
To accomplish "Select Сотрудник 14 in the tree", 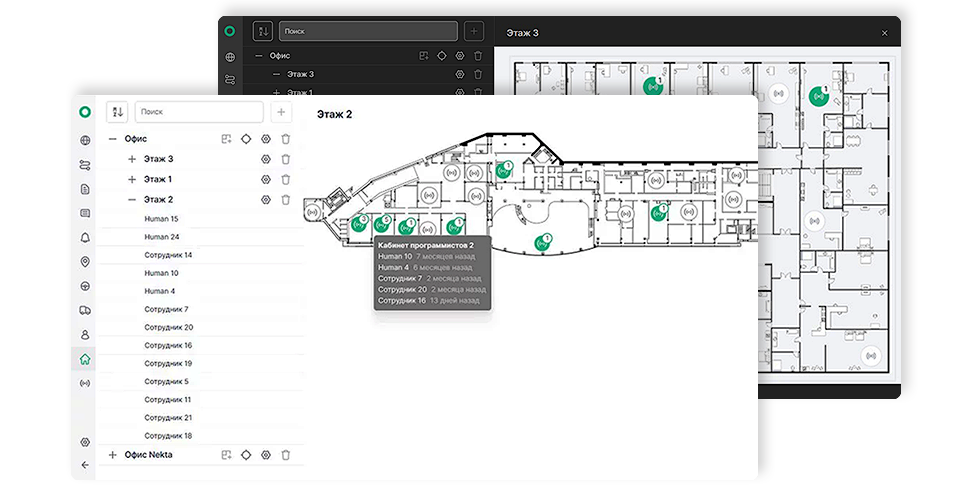I will (x=168, y=255).
